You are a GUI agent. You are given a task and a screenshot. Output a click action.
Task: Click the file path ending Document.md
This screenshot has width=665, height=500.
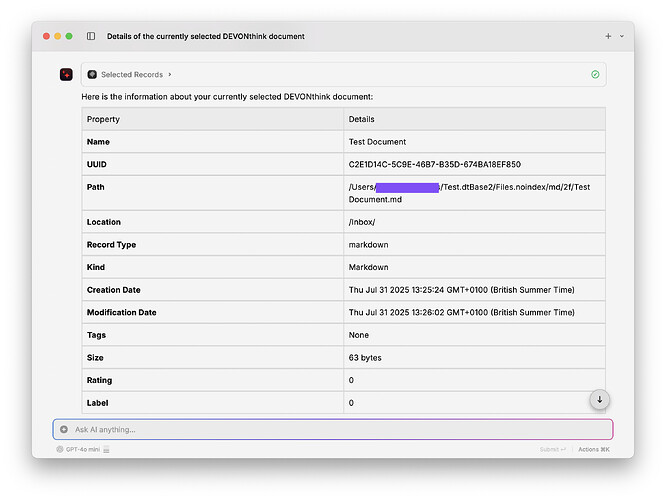[x=469, y=193]
